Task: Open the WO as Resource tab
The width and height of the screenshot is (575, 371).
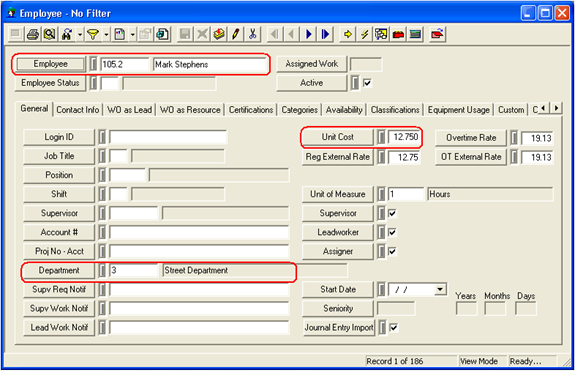Action: click(x=190, y=110)
